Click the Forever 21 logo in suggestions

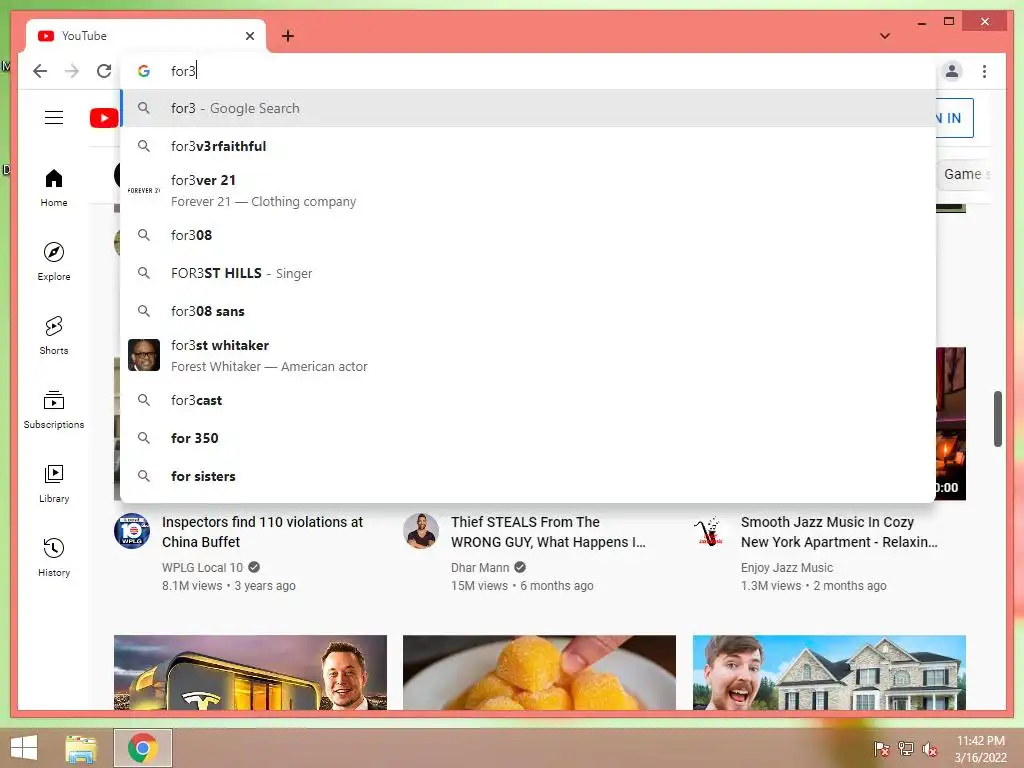tap(144, 191)
